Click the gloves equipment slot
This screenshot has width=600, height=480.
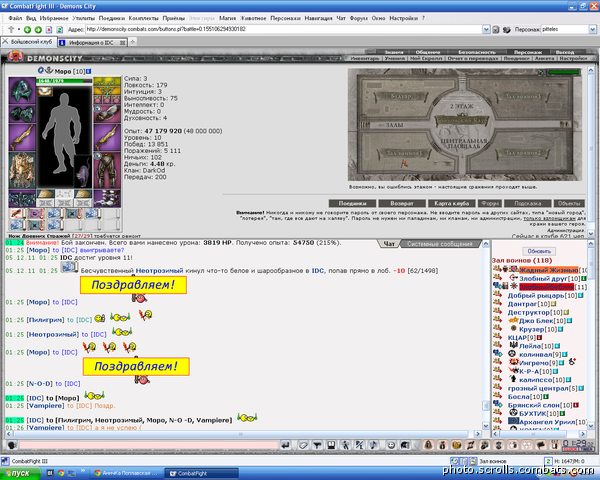point(107,114)
